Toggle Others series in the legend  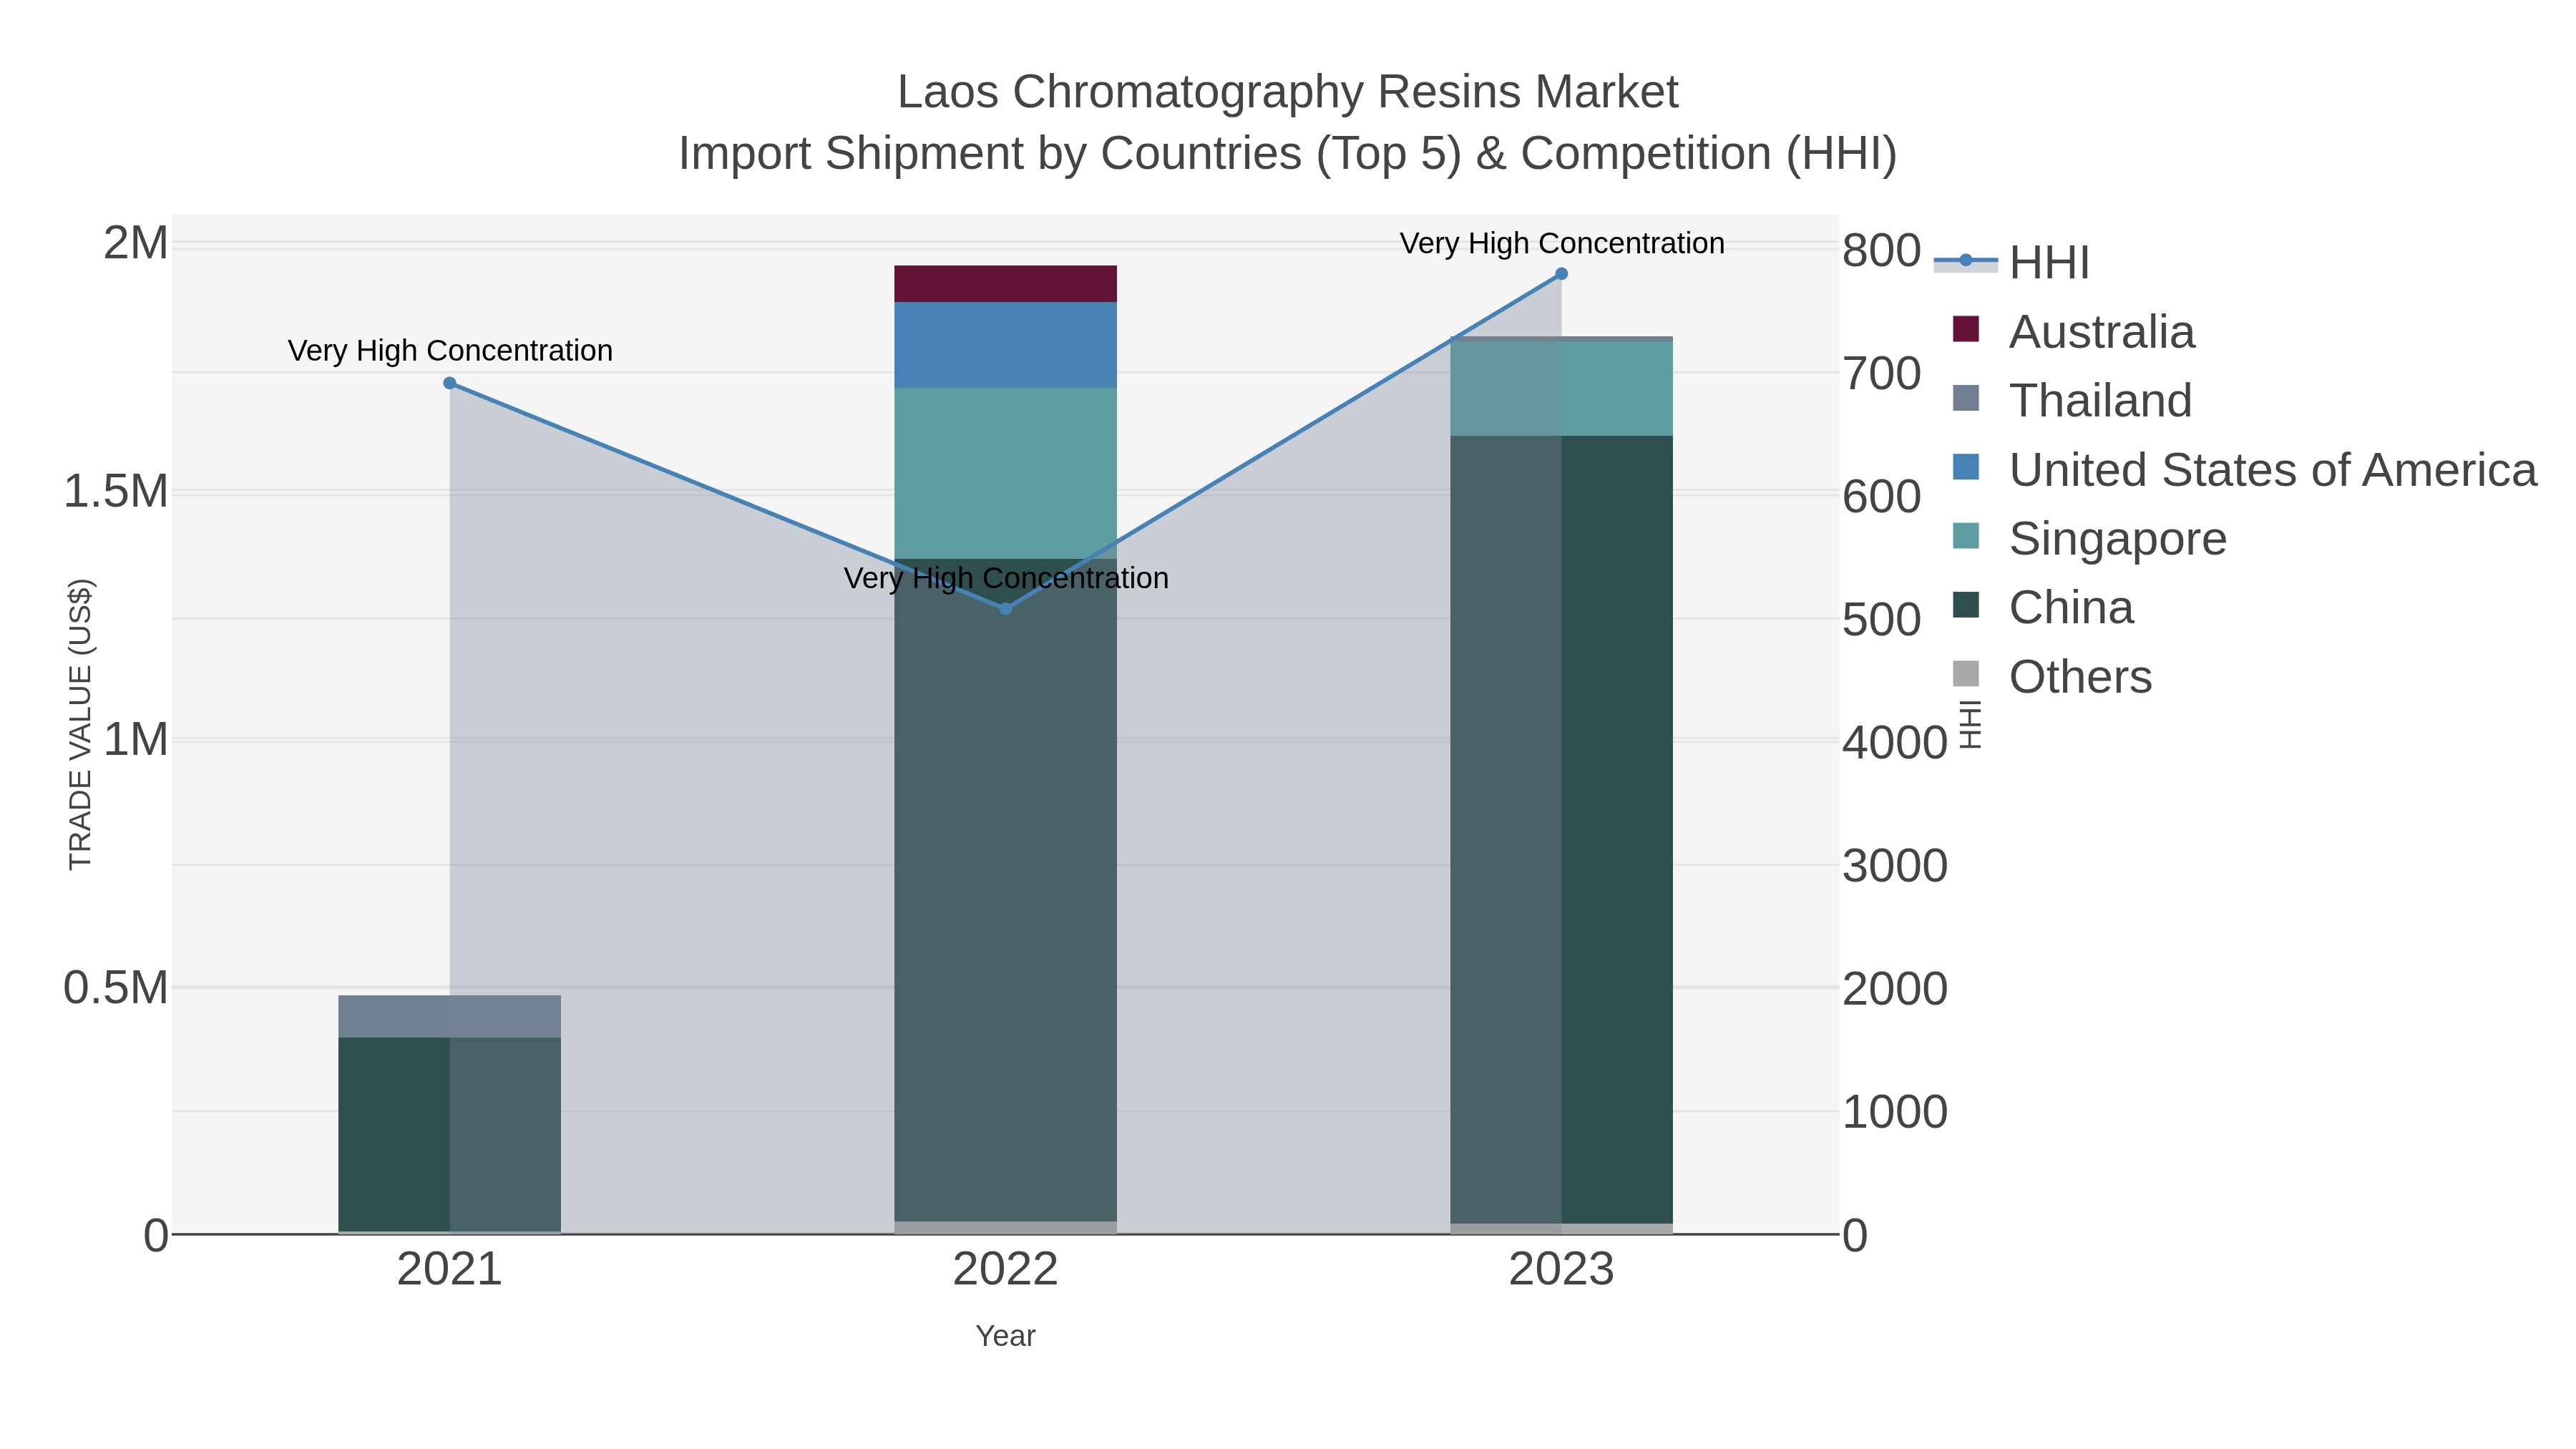[2052, 676]
